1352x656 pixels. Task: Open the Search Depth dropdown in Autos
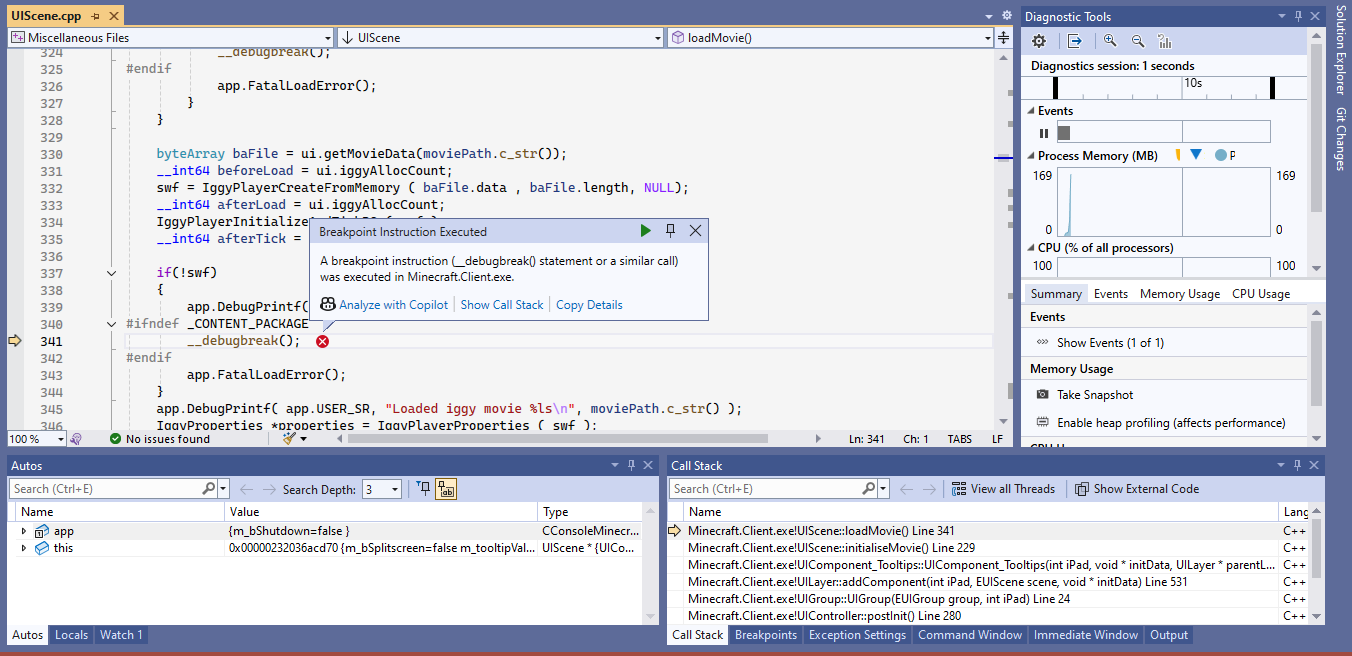(395, 489)
